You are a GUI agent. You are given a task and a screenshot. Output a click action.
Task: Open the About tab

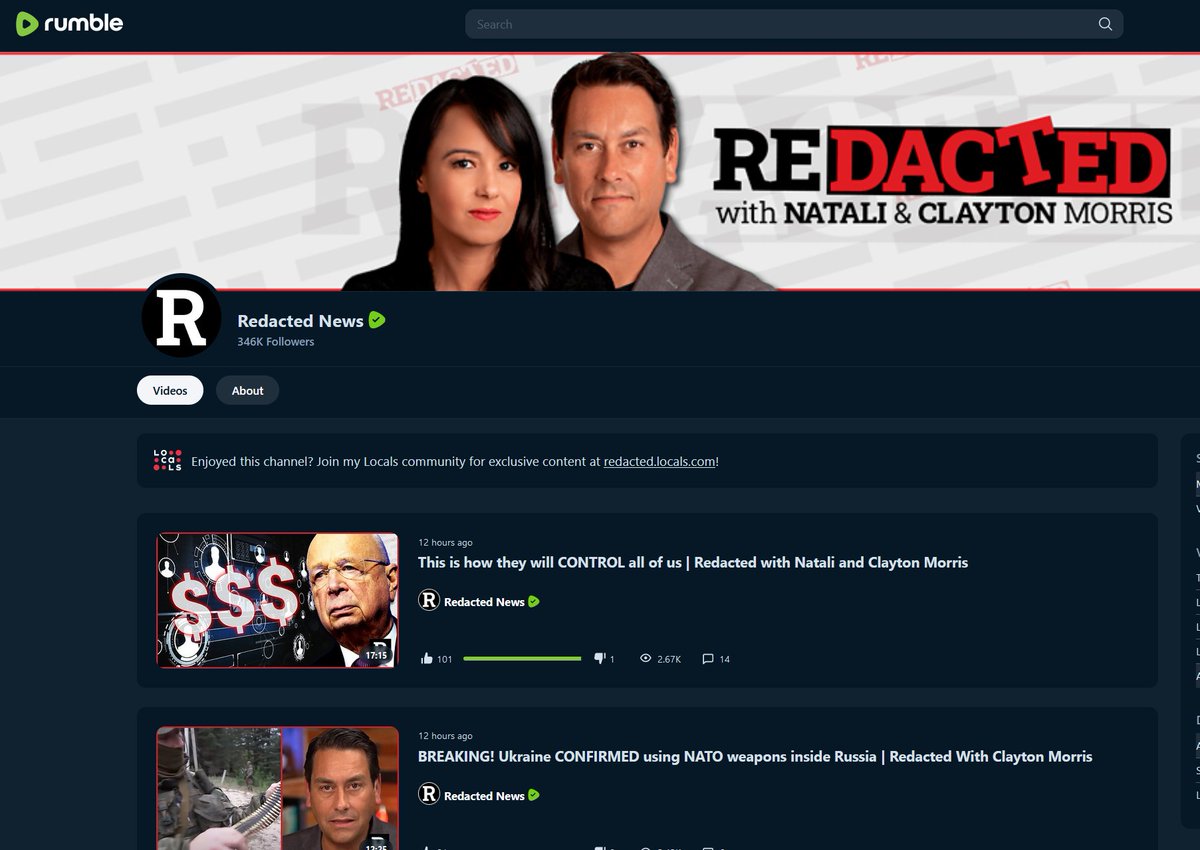click(x=247, y=390)
